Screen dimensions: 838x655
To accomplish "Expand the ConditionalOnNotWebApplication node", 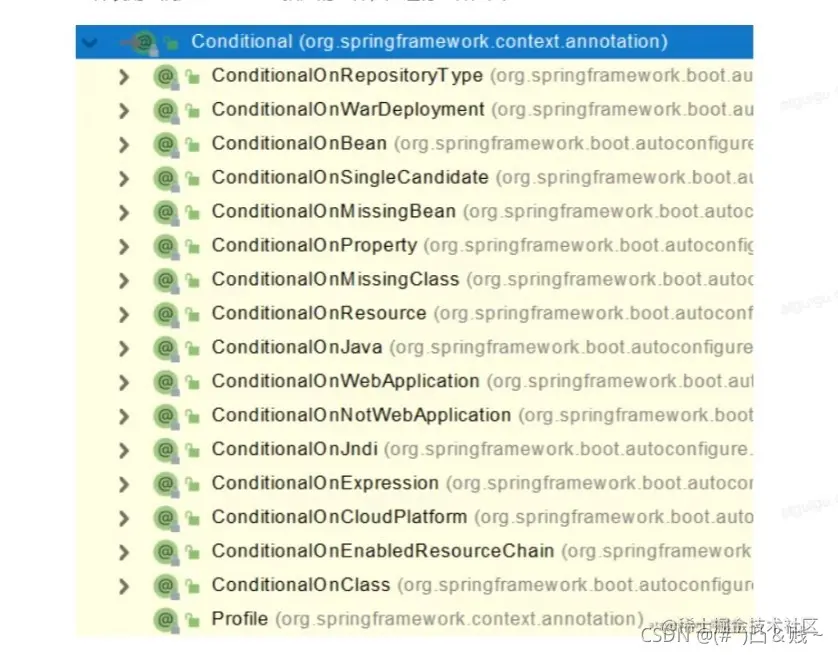I will [123, 416].
